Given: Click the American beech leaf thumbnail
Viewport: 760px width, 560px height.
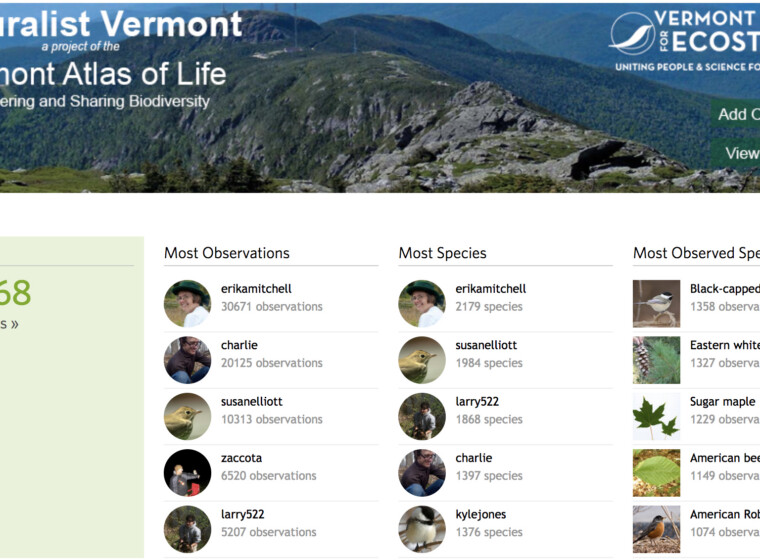Looking at the screenshot, I should (x=656, y=473).
